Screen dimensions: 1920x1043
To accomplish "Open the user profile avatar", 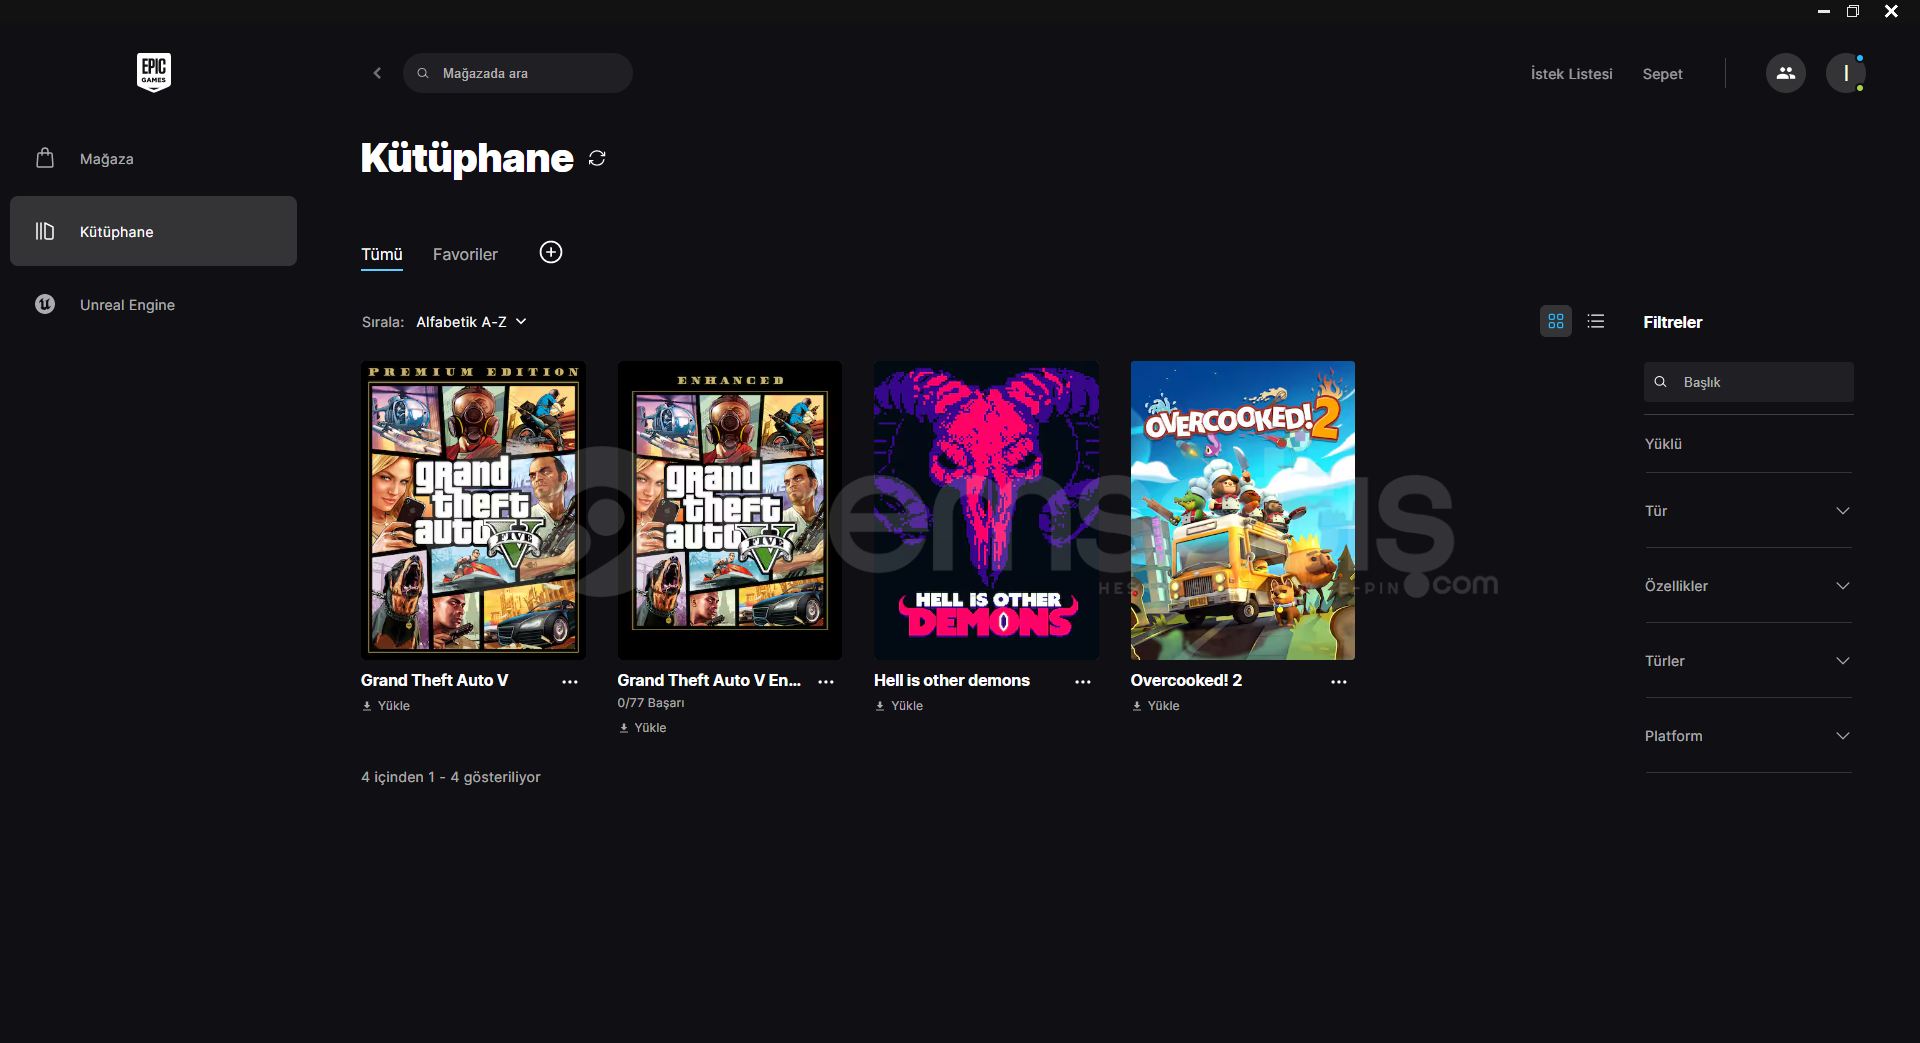I will [x=1846, y=73].
